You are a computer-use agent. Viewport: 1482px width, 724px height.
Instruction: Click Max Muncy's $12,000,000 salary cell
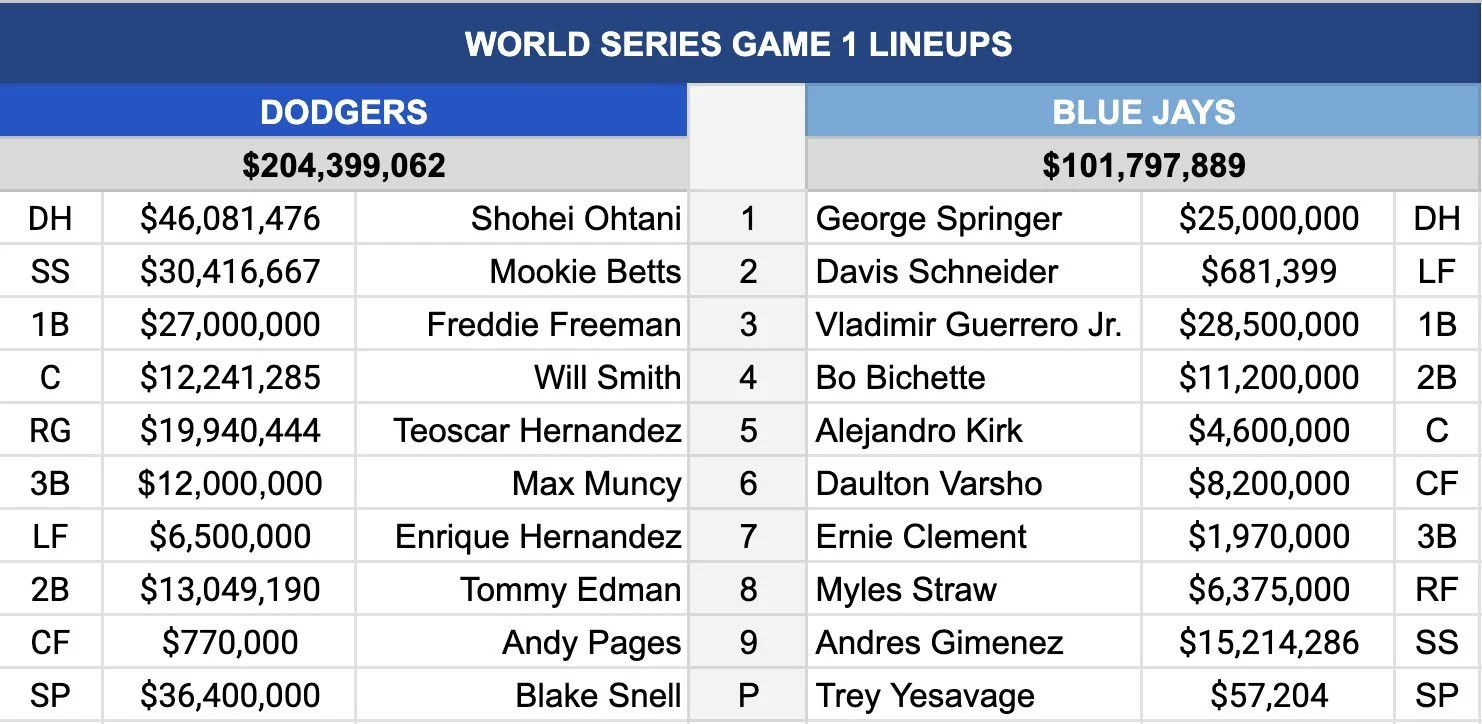(x=230, y=484)
